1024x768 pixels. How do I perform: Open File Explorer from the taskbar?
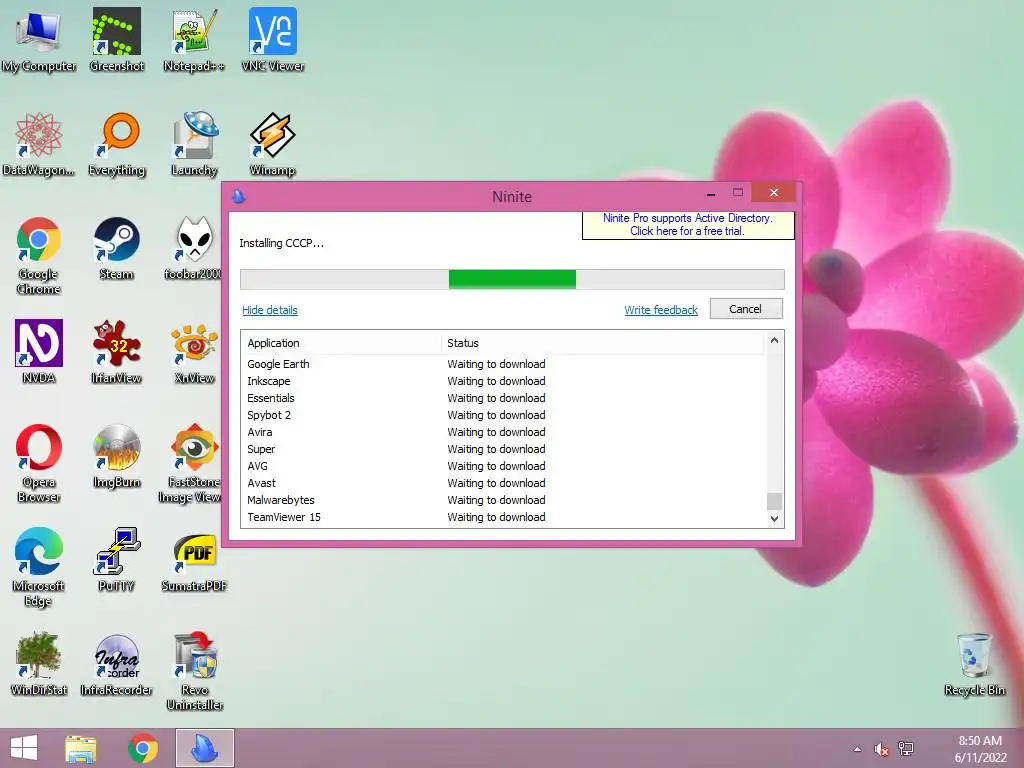click(80, 748)
